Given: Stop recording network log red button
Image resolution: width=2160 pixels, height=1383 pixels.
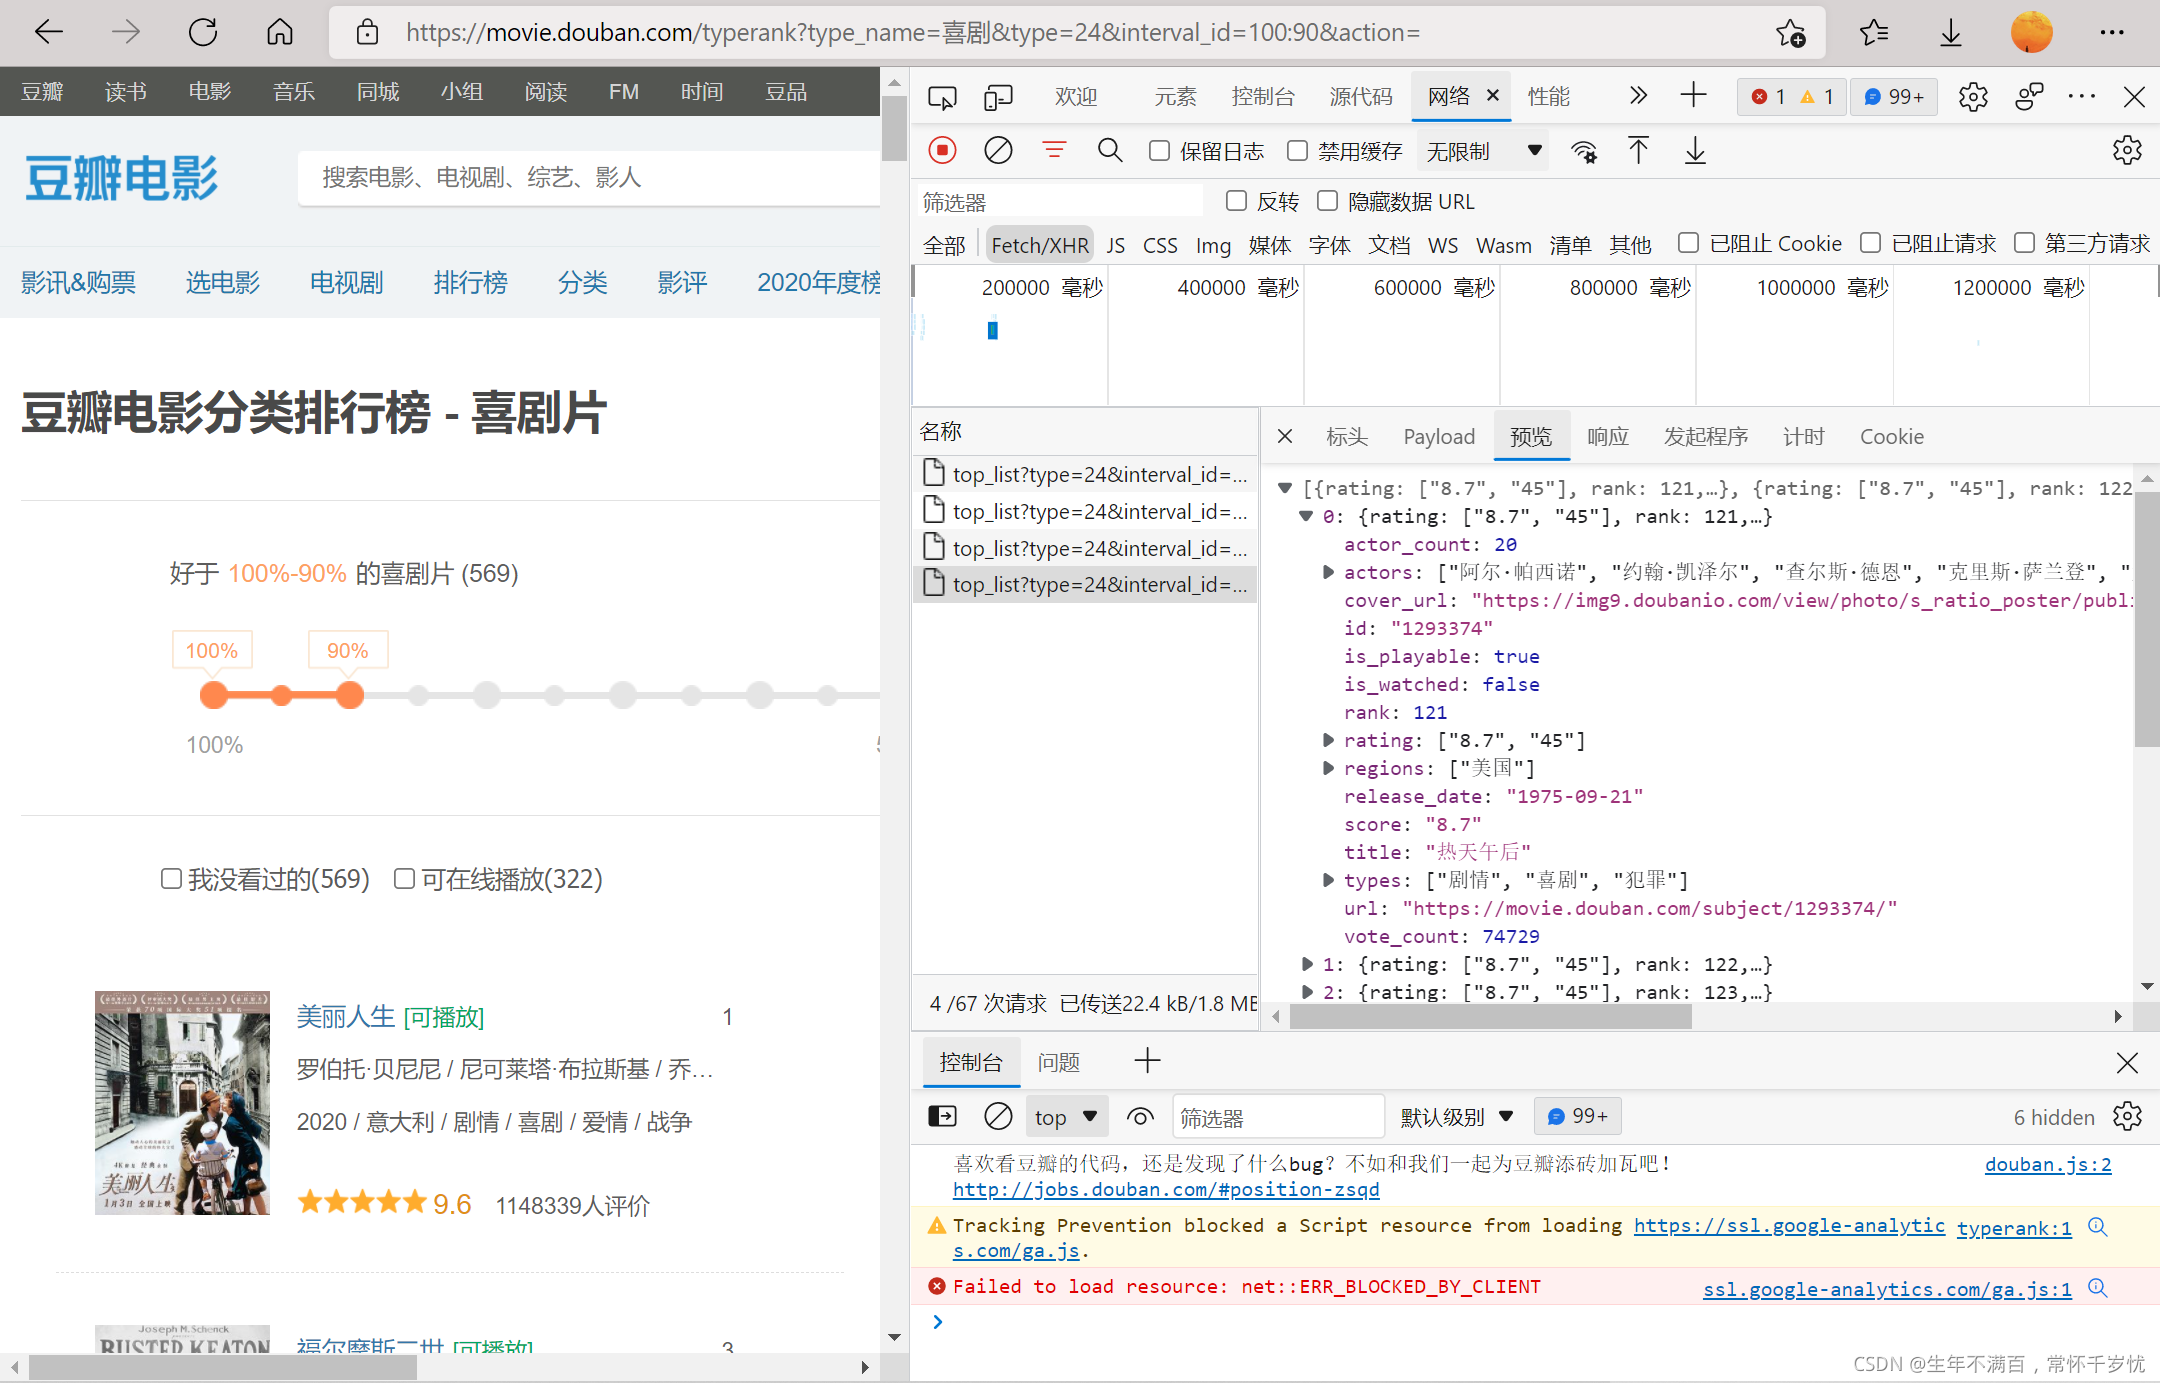Looking at the screenshot, I should (942, 151).
